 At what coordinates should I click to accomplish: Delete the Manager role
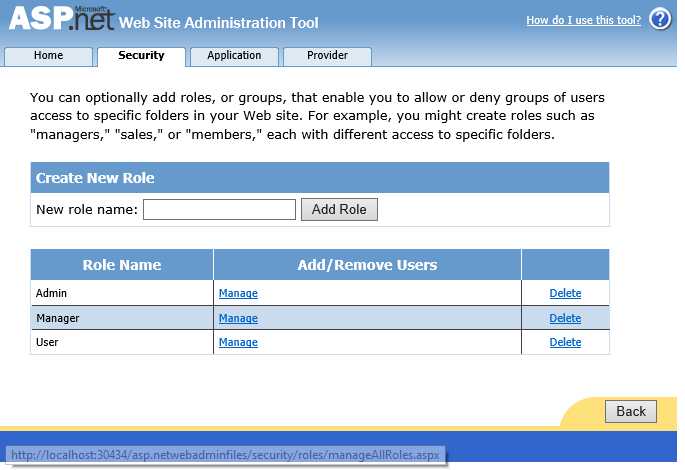click(565, 318)
